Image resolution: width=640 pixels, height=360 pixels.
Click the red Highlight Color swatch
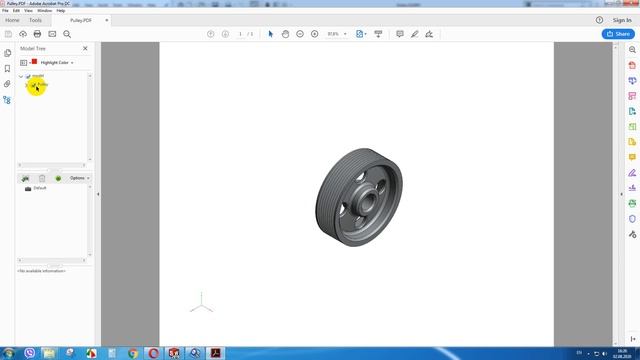[x=34, y=62]
